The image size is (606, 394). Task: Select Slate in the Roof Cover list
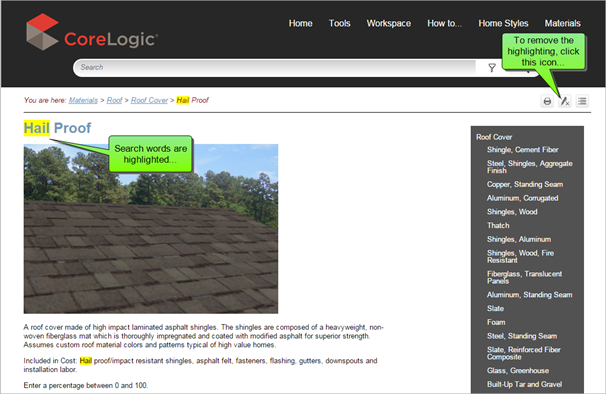point(495,309)
